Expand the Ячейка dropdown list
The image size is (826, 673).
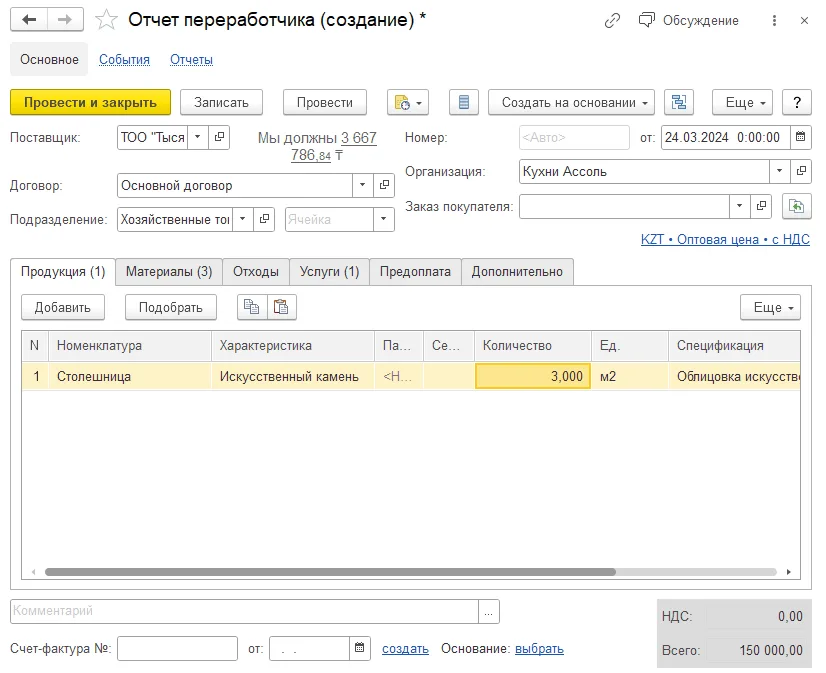384,219
